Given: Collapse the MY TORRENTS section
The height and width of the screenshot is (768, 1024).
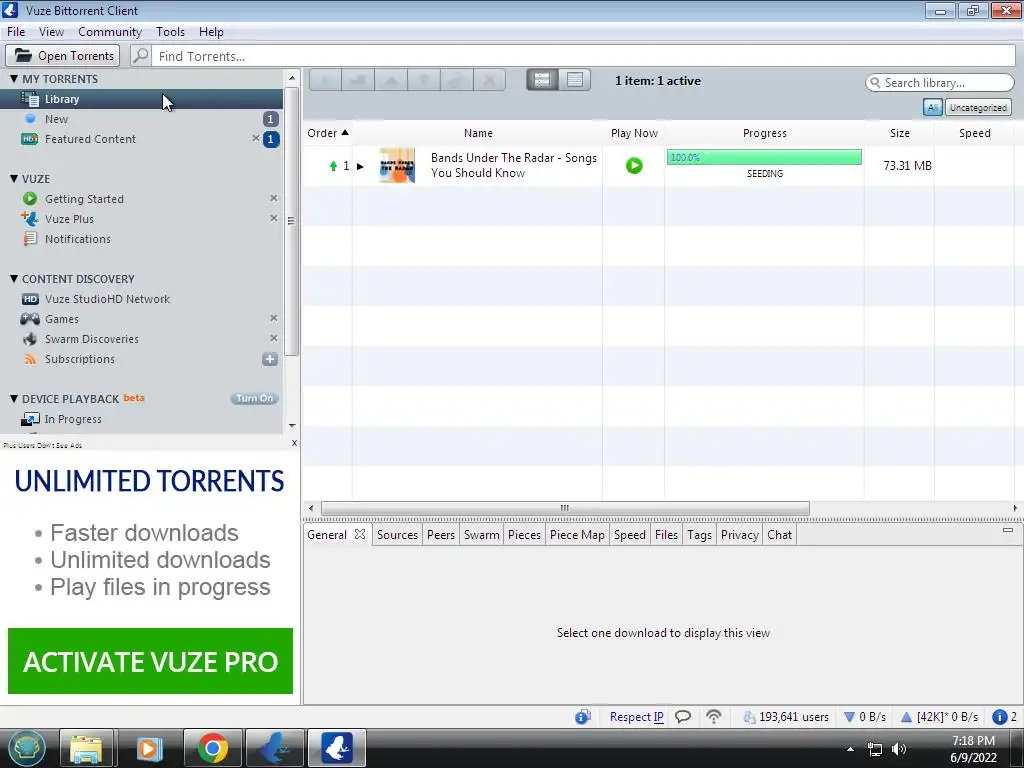Looking at the screenshot, I should (14, 79).
